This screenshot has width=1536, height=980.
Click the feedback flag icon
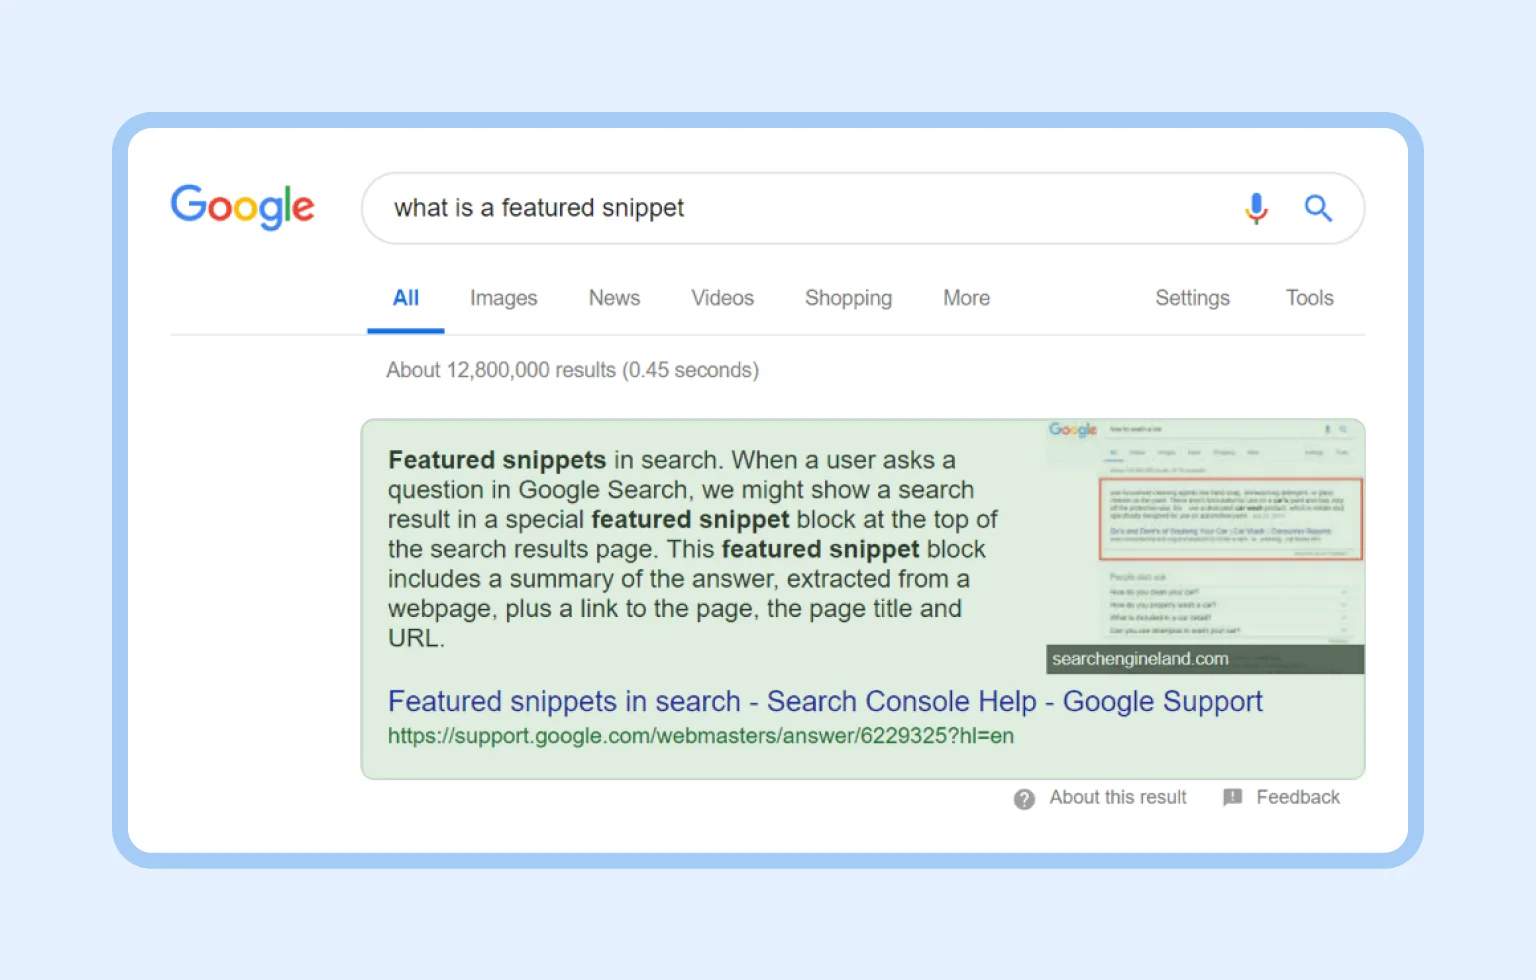[x=1233, y=797]
